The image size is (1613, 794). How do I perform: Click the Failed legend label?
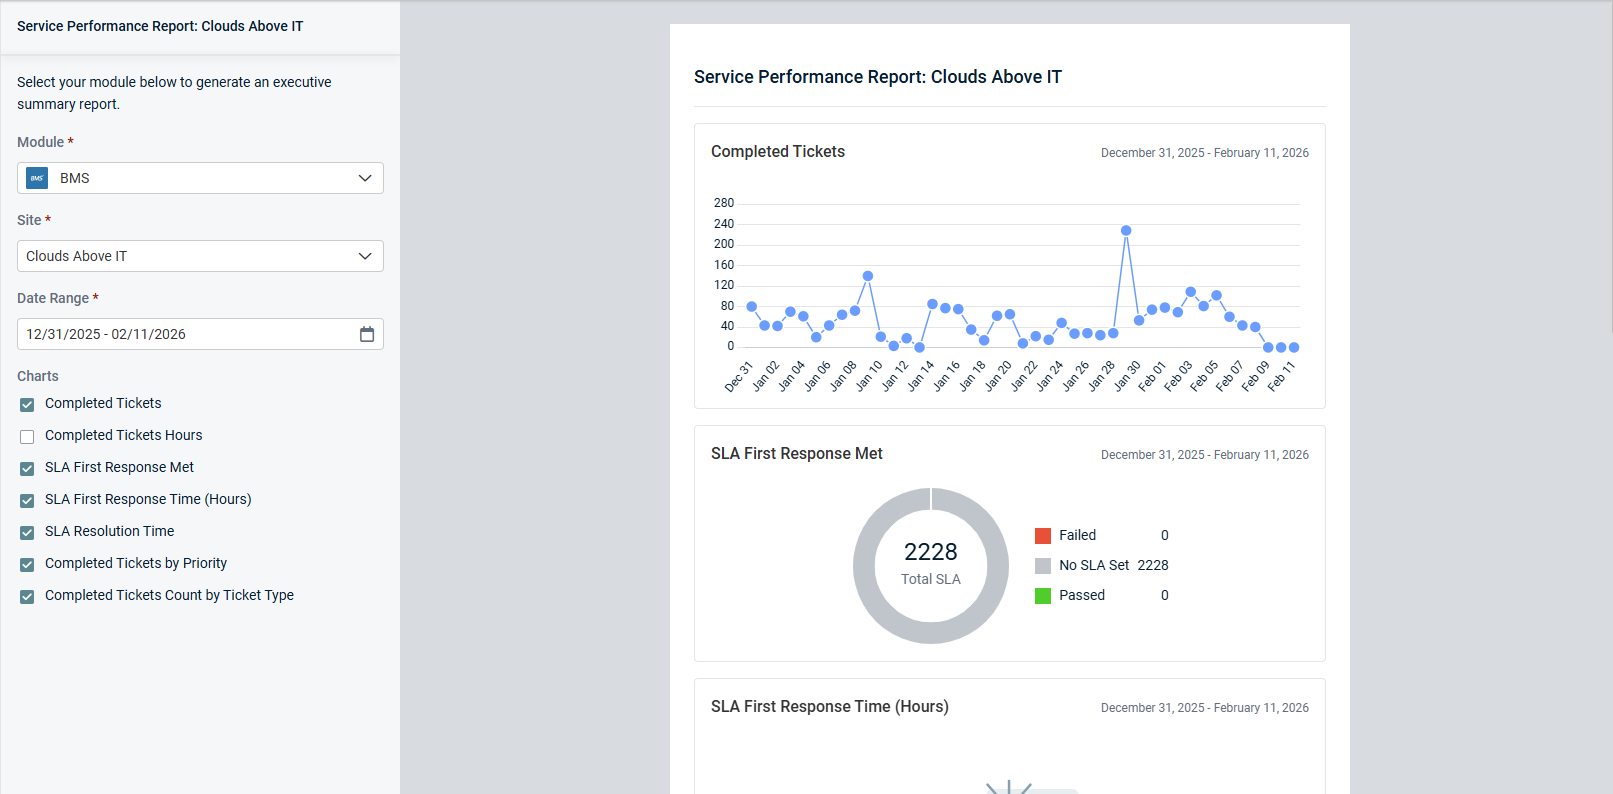pyautogui.click(x=1077, y=535)
